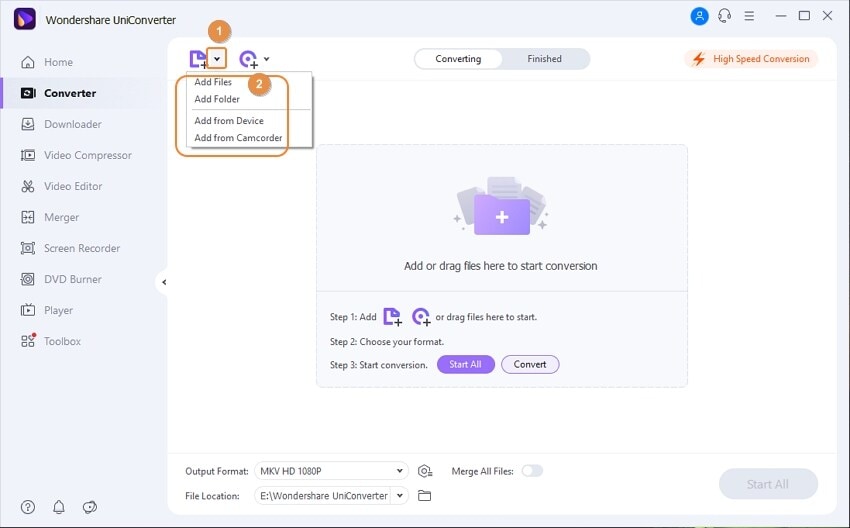Choose Add Folder from the menu
The width and height of the screenshot is (850, 528).
[x=217, y=99]
